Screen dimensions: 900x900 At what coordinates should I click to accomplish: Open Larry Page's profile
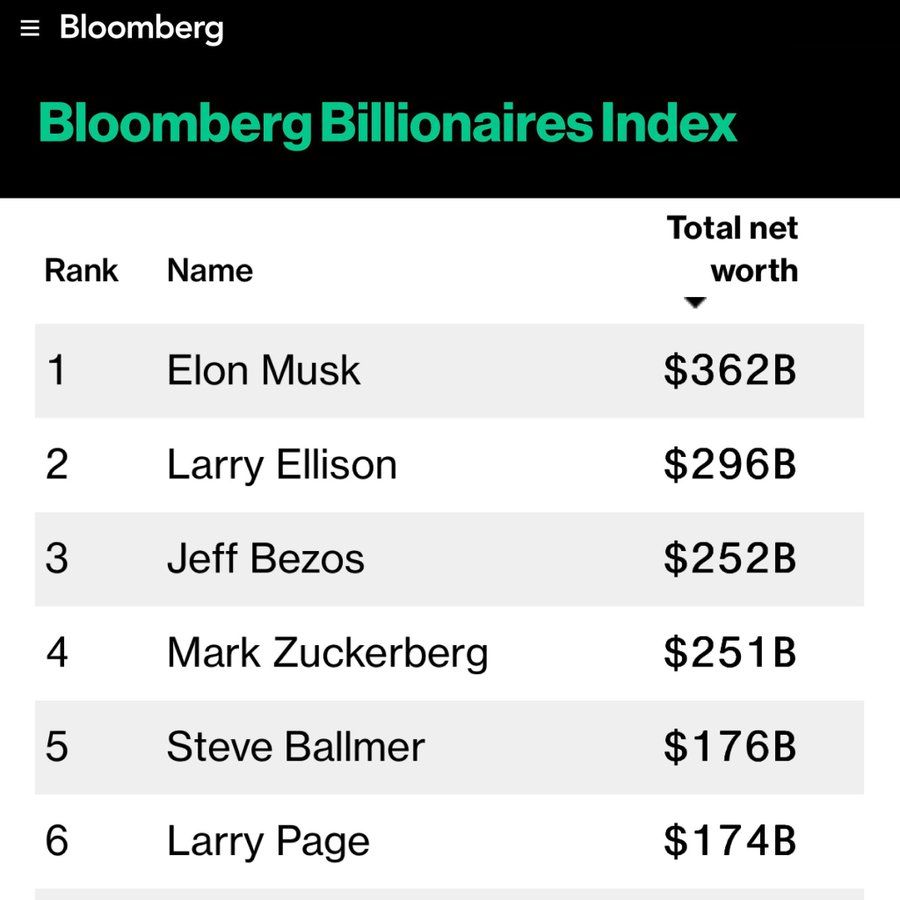coord(268,842)
